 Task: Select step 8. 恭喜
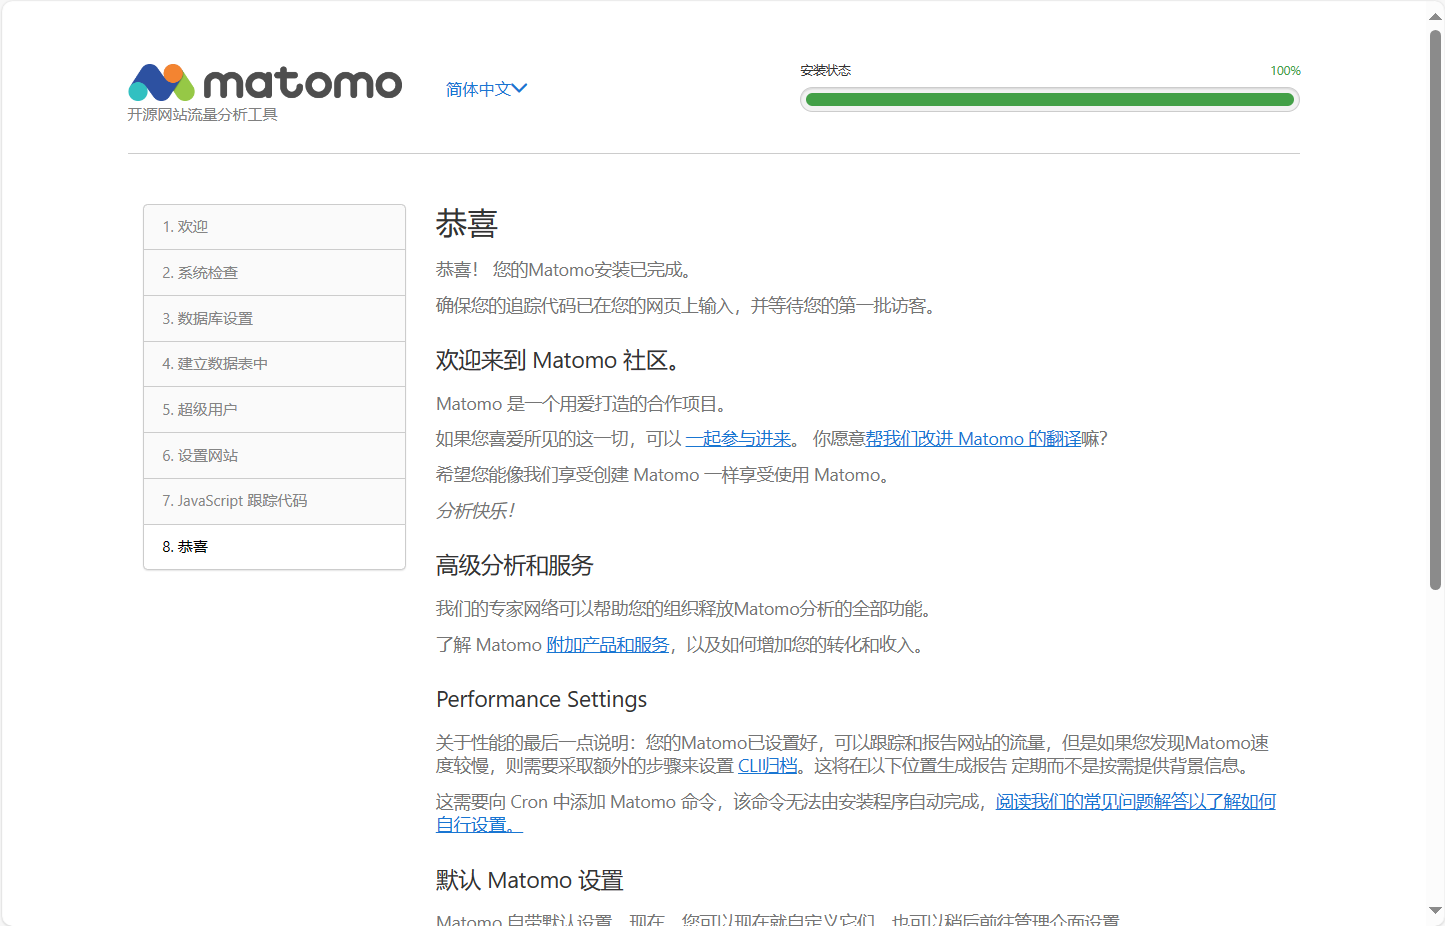274,547
